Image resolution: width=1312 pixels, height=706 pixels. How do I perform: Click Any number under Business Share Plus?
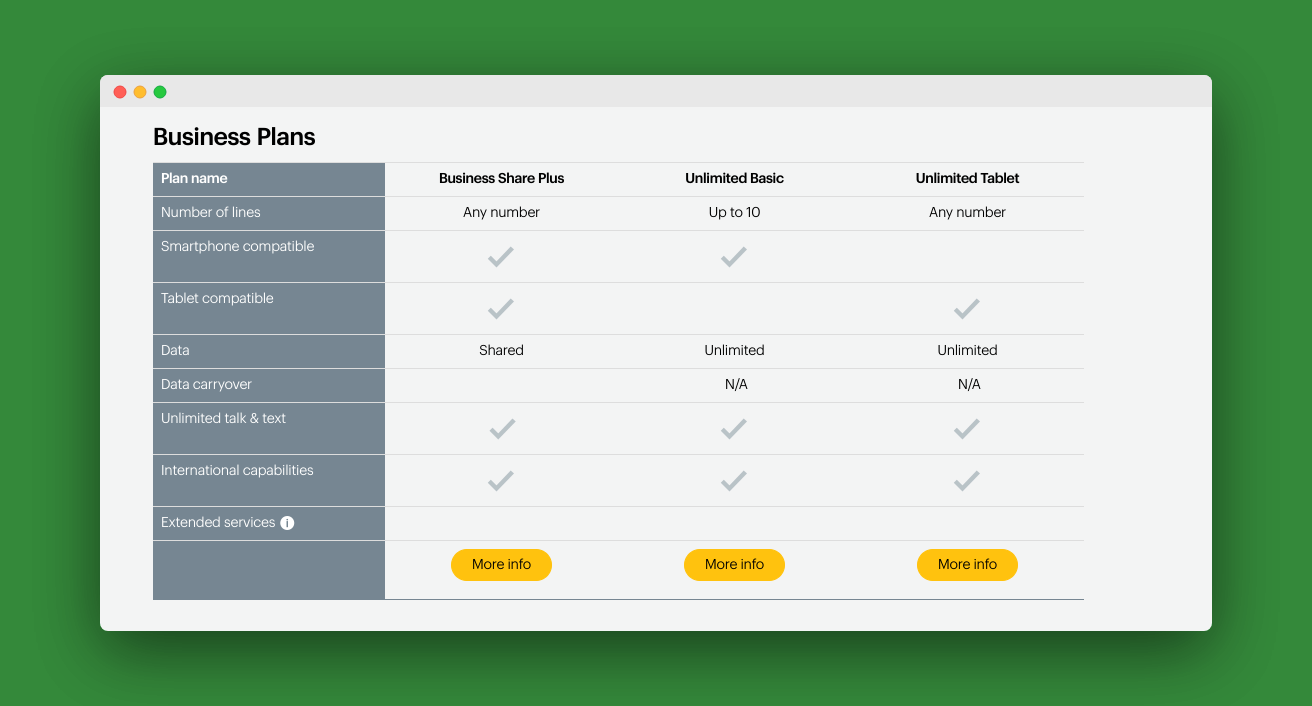501,213
